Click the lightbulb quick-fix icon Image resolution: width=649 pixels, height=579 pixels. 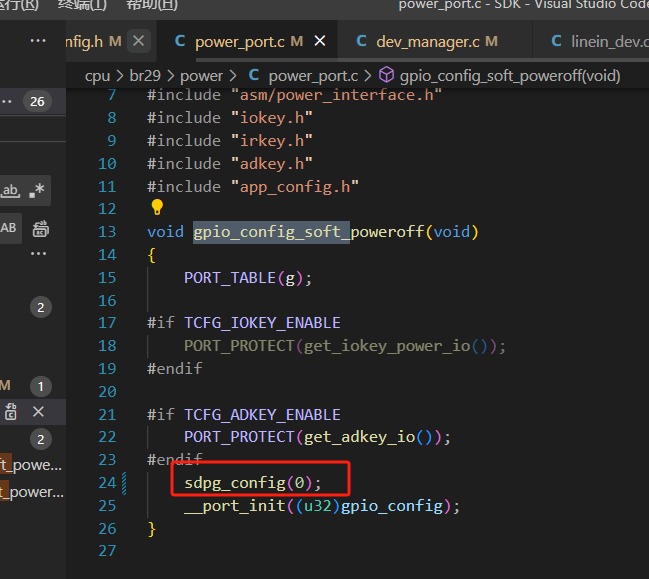(x=157, y=207)
